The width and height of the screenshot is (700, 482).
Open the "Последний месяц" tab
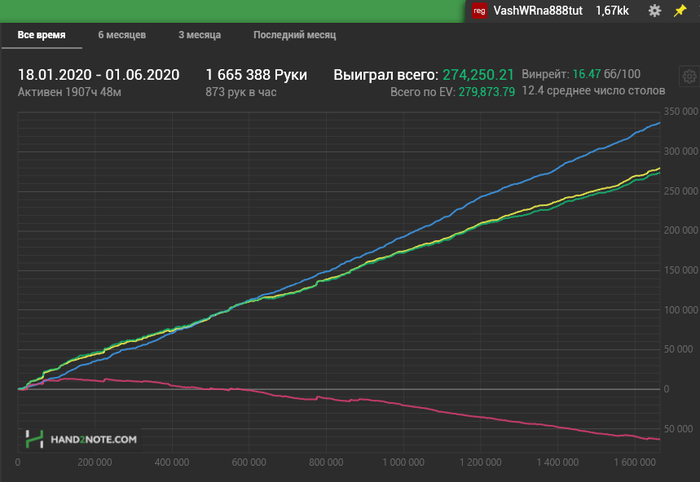294,35
